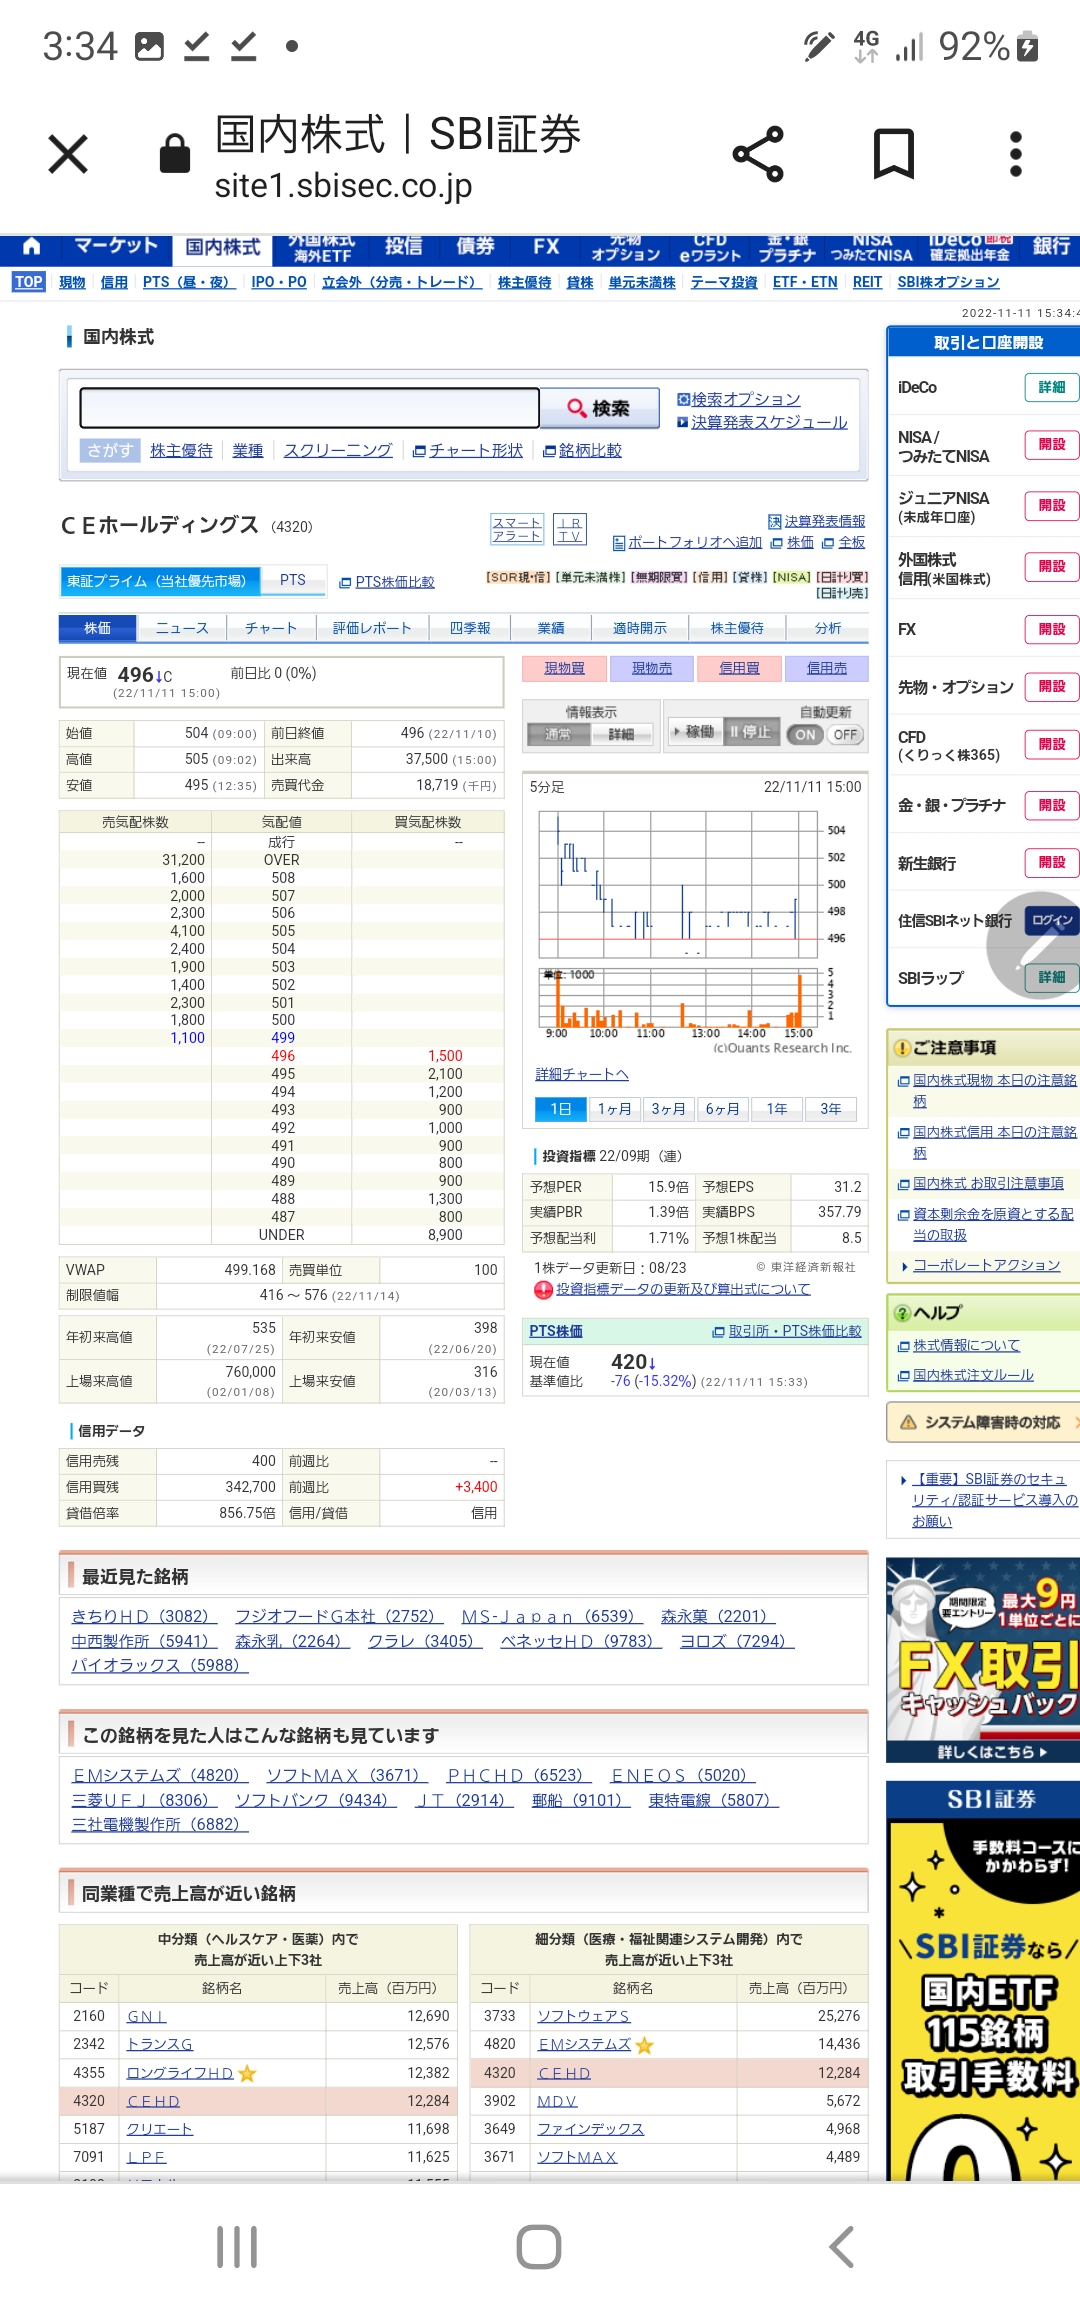1080x2316 pixels.
Task: Select the 分析 tab
Action: point(828,628)
